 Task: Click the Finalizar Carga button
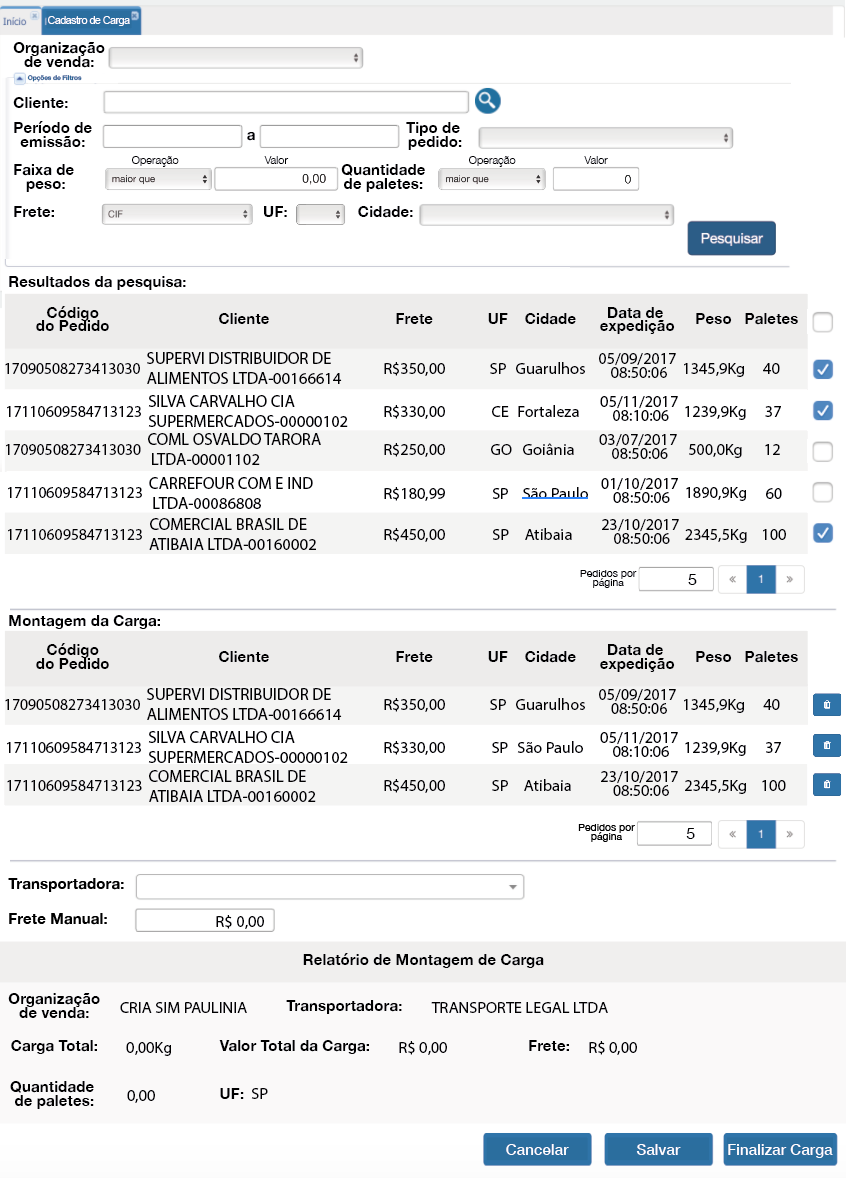[x=780, y=1149]
